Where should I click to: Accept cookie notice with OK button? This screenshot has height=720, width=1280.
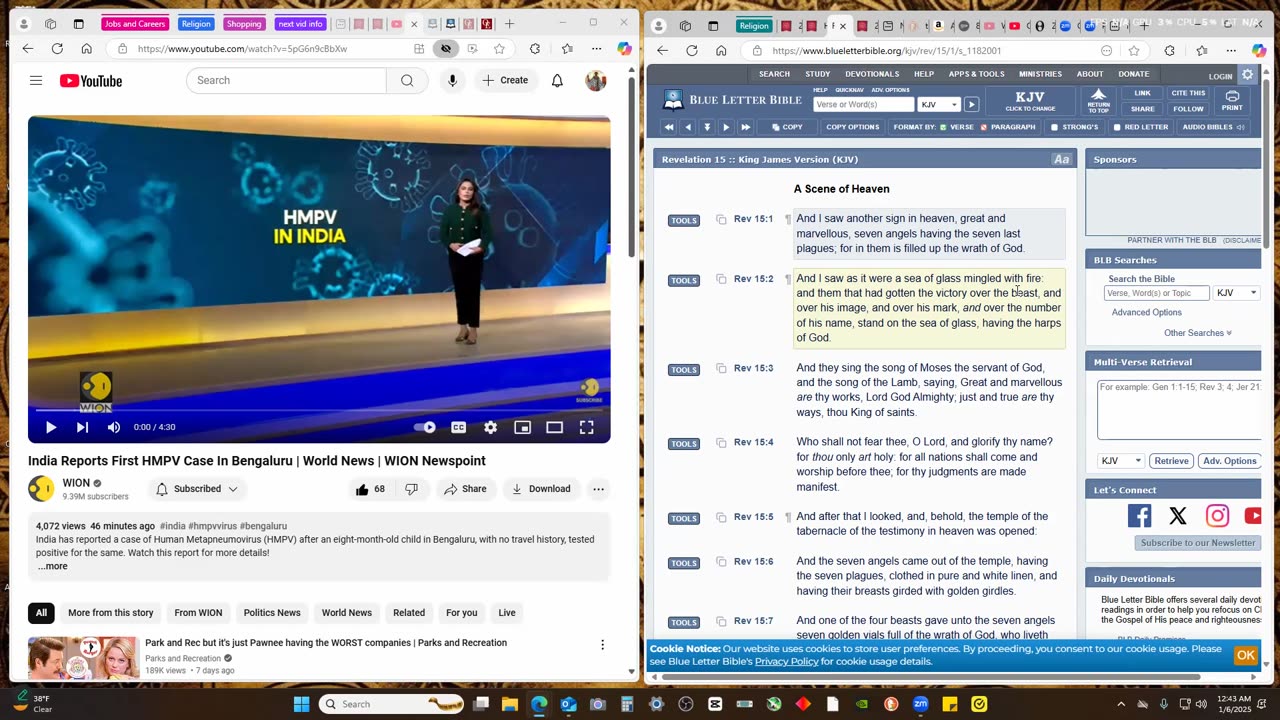[1245, 655]
